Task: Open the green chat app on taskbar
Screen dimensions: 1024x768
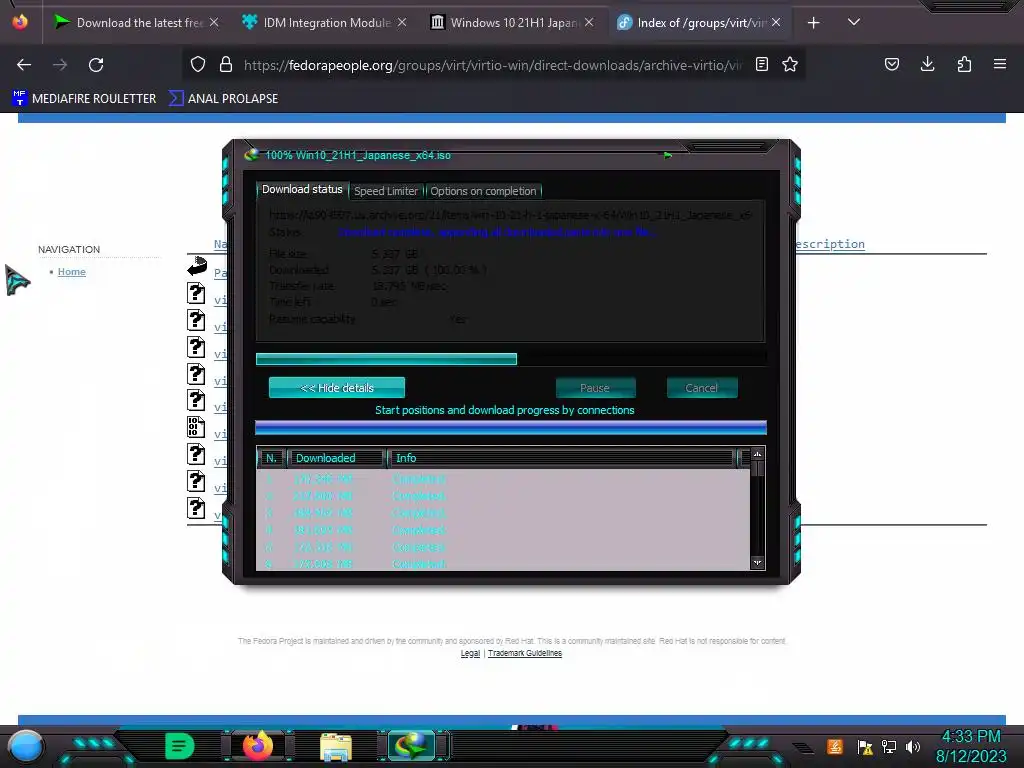Action: tap(180, 746)
